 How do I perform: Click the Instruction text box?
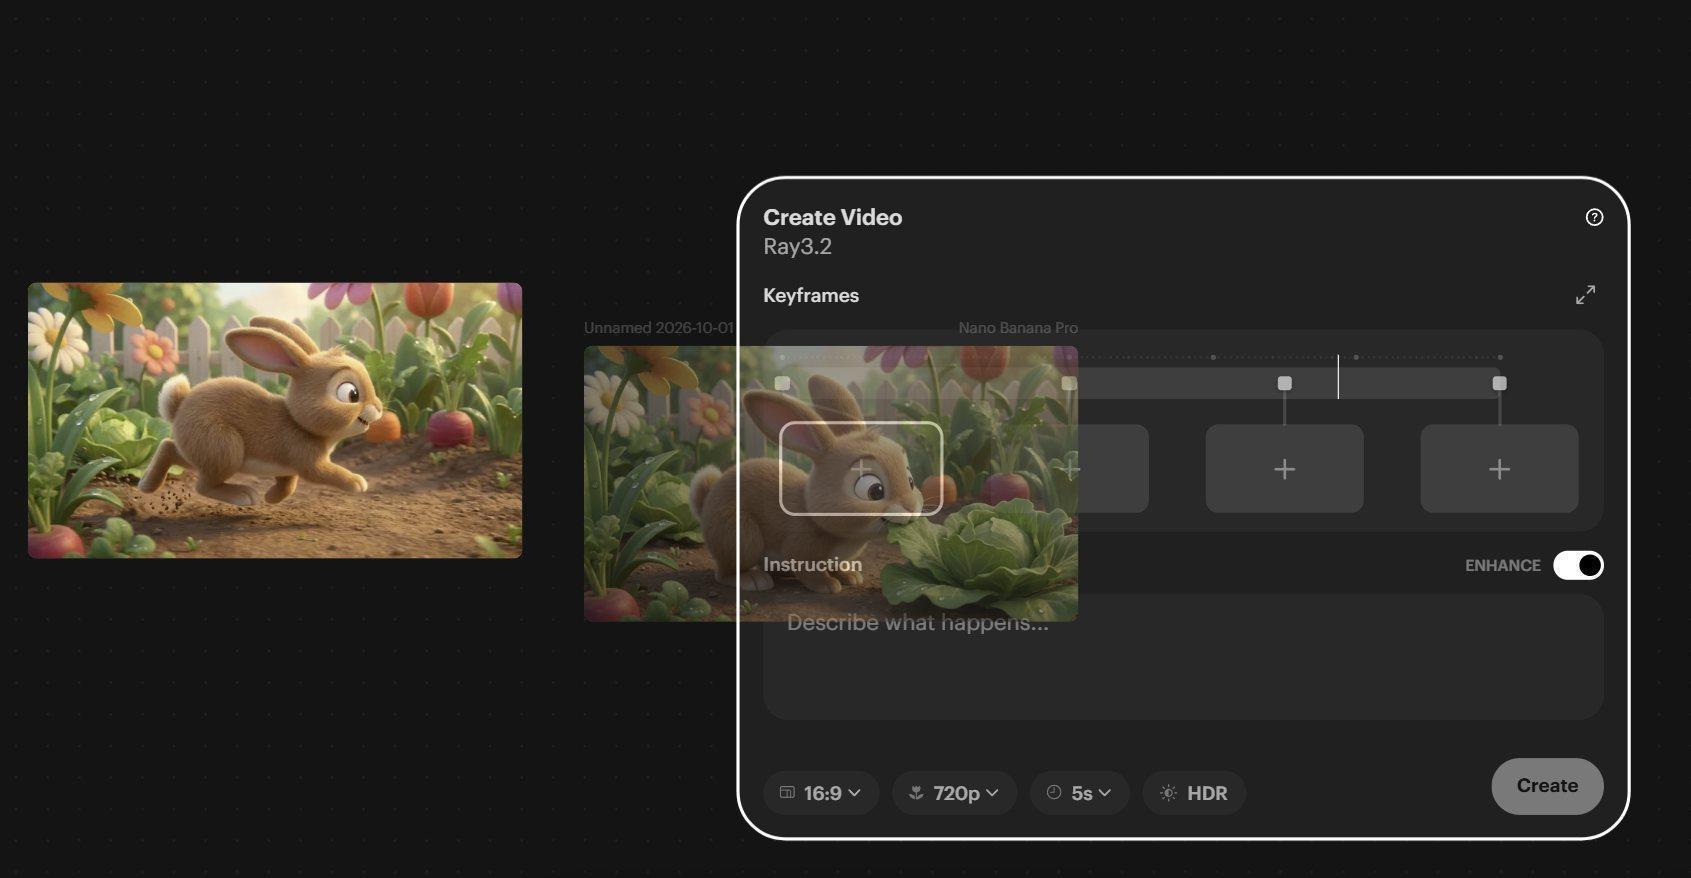(1183, 657)
